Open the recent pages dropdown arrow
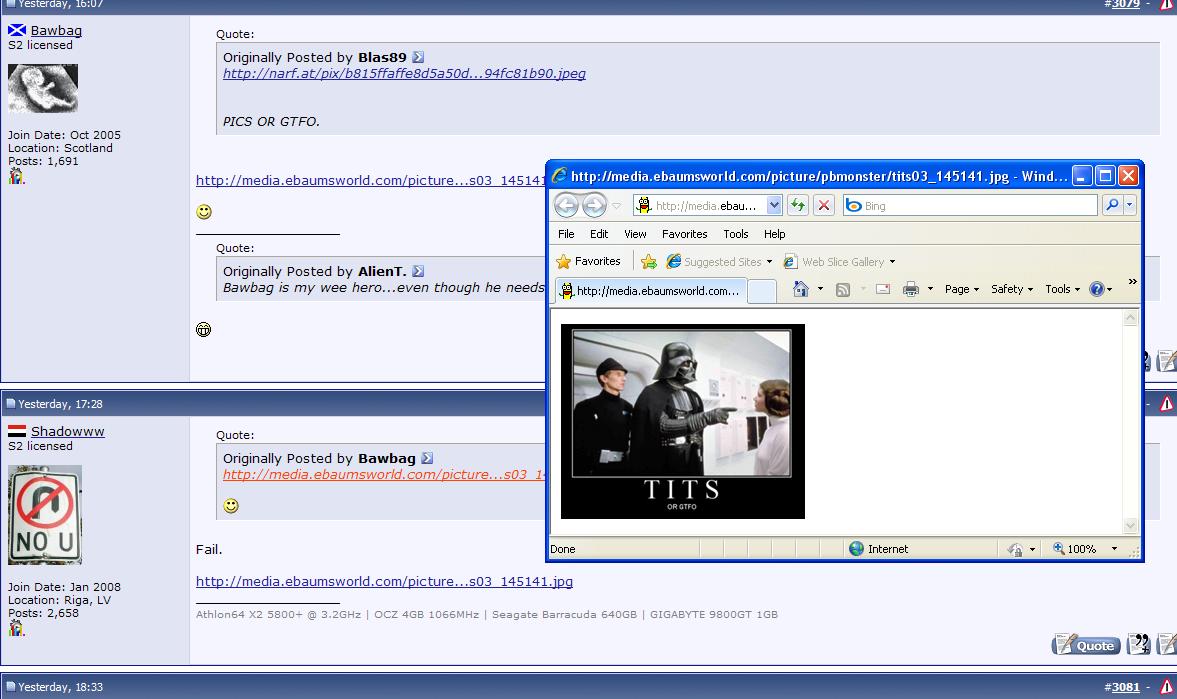The image size is (1177, 699). tap(616, 206)
